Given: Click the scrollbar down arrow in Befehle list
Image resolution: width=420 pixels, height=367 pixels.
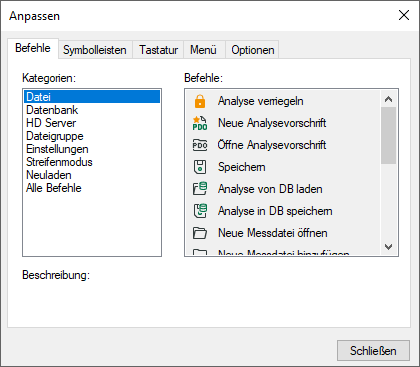Looking at the screenshot, I should pyautogui.click(x=388, y=247).
